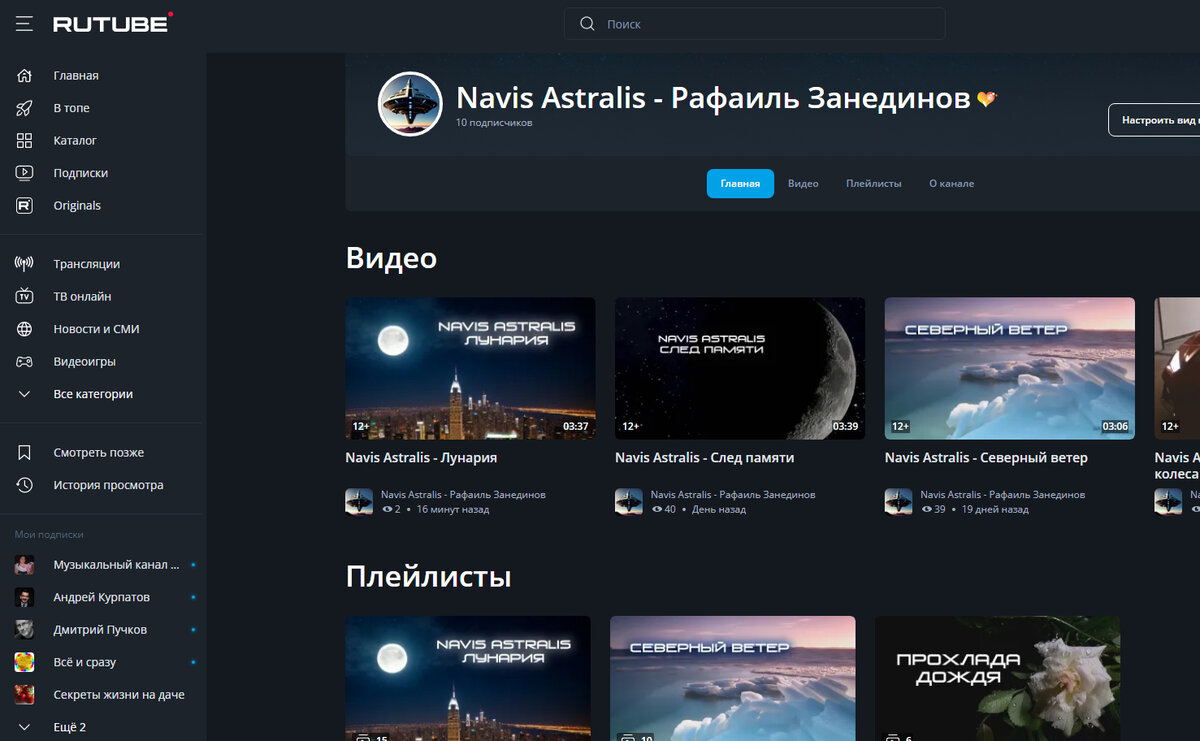The width and height of the screenshot is (1200, 741).
Task: Play the Северный ветер video thumbnail
Action: tap(1010, 368)
